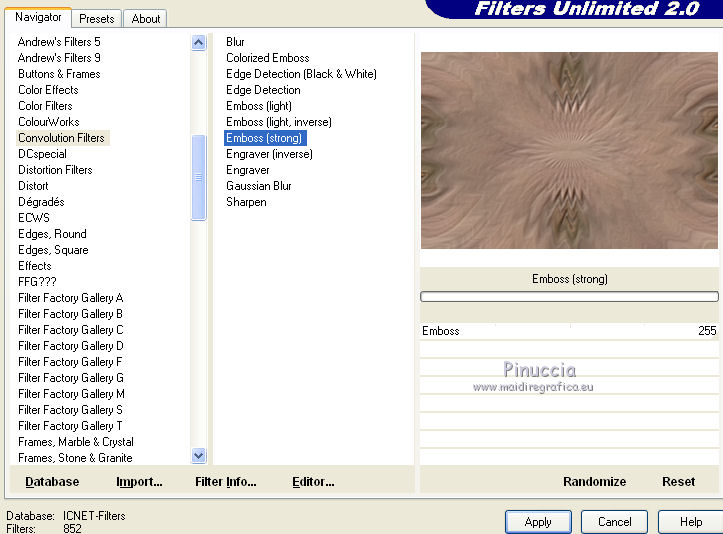
Task: Open Help
Action: pyautogui.click(x=690, y=522)
